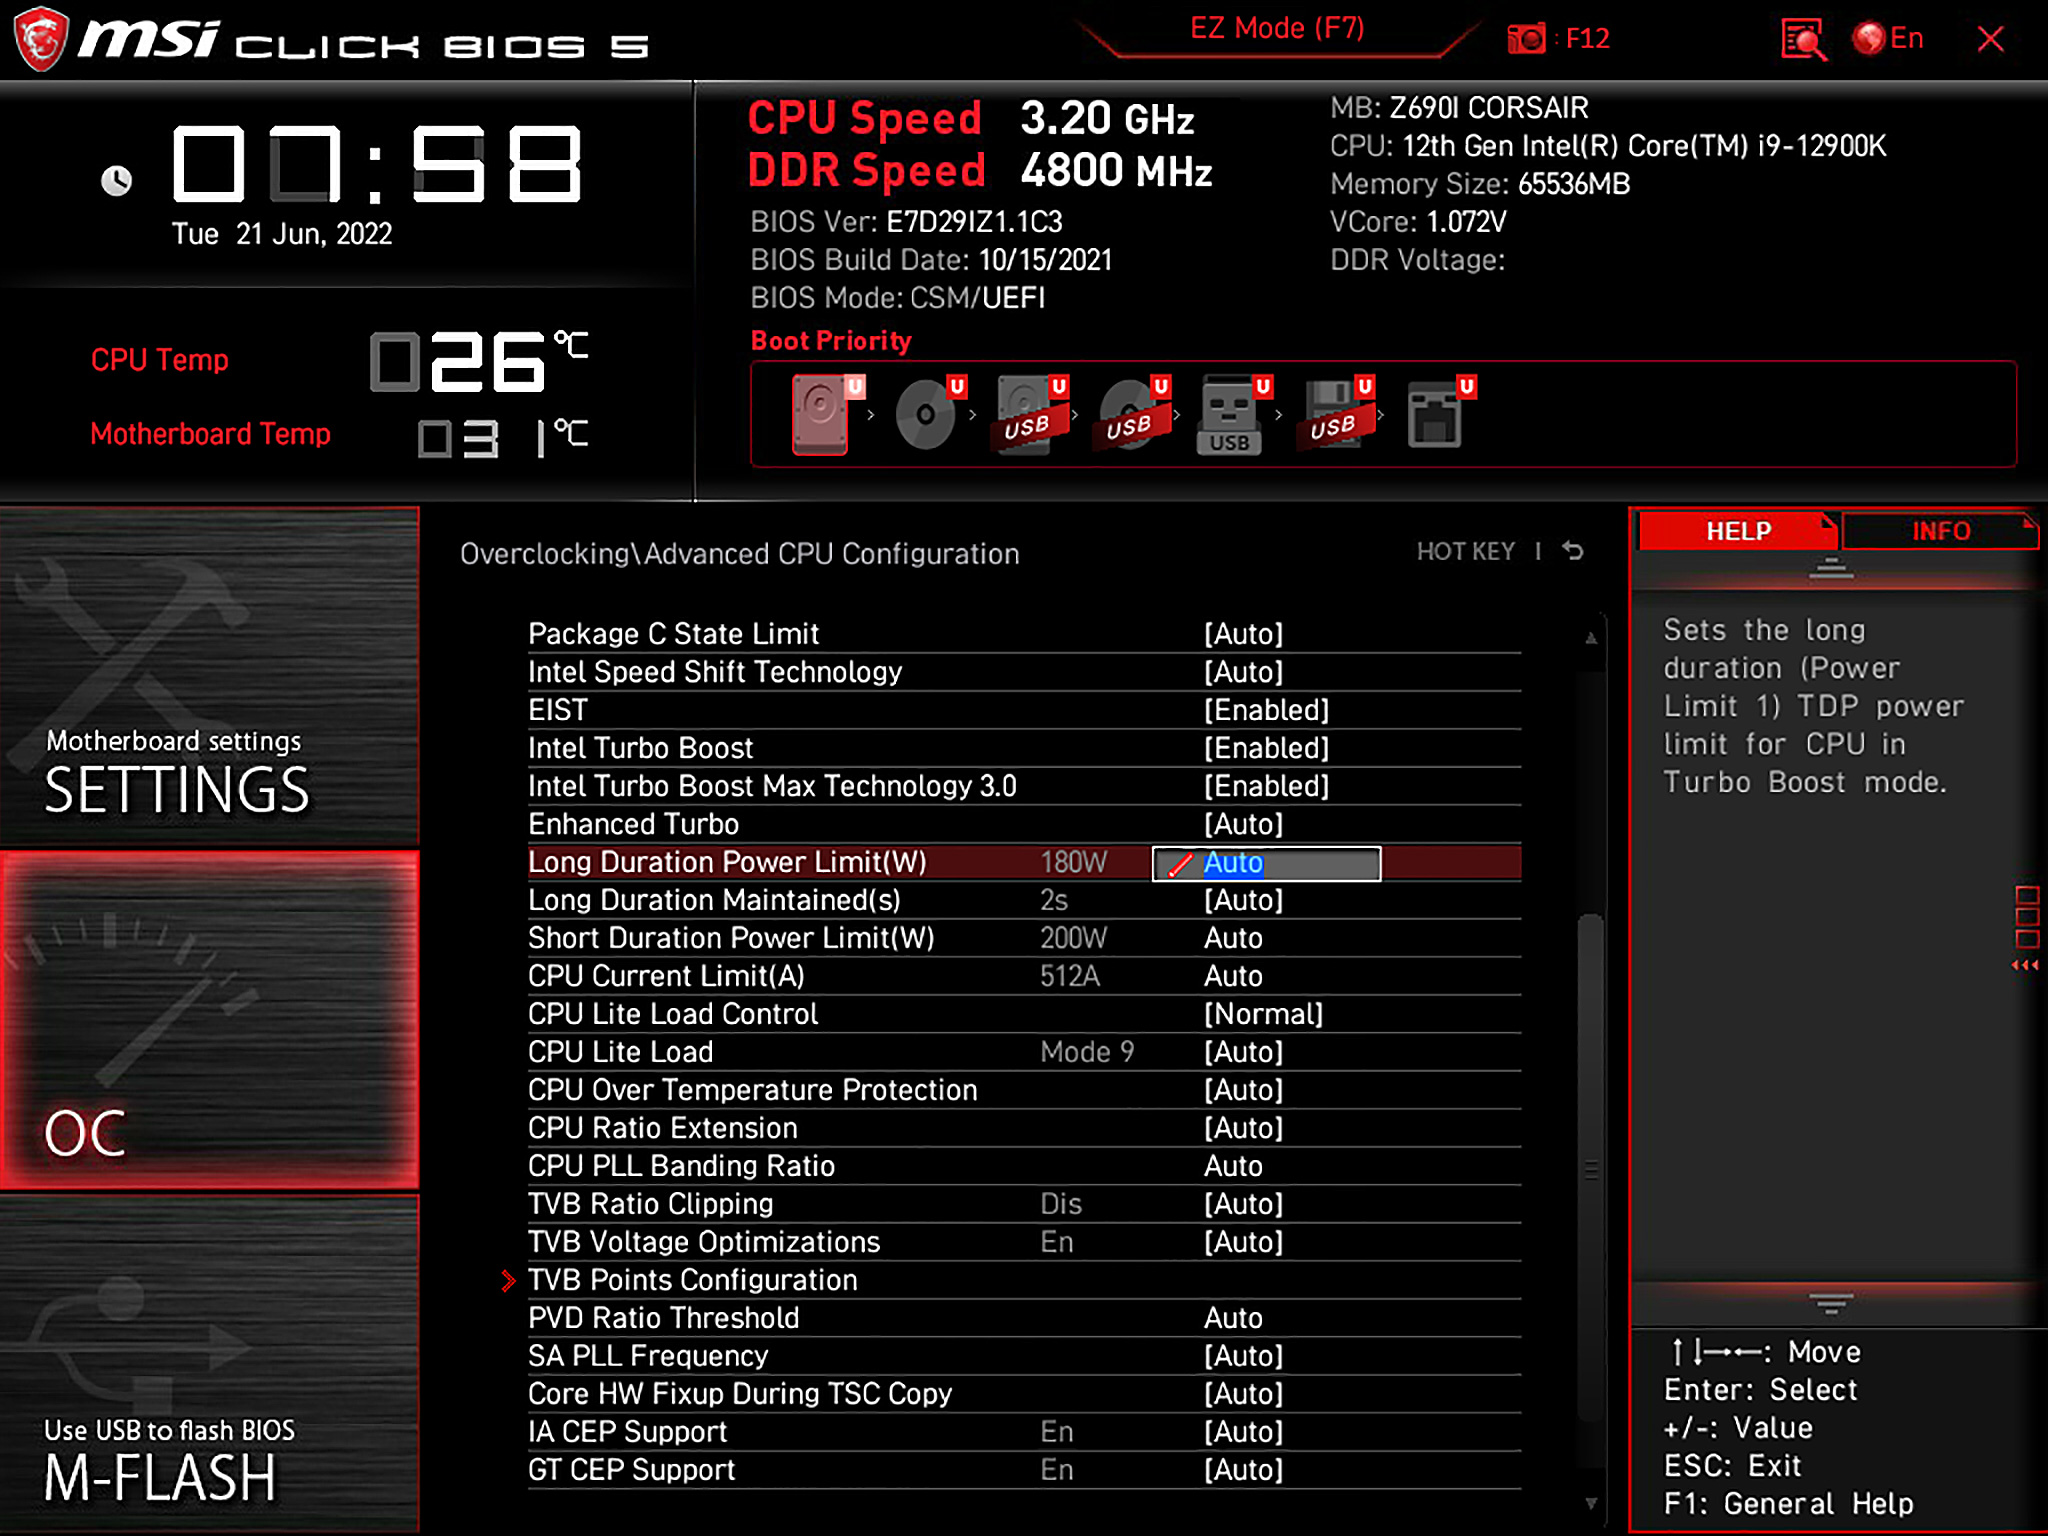2048x1536 pixels.
Task: Switch to the INFO tab
Action: (1940, 531)
